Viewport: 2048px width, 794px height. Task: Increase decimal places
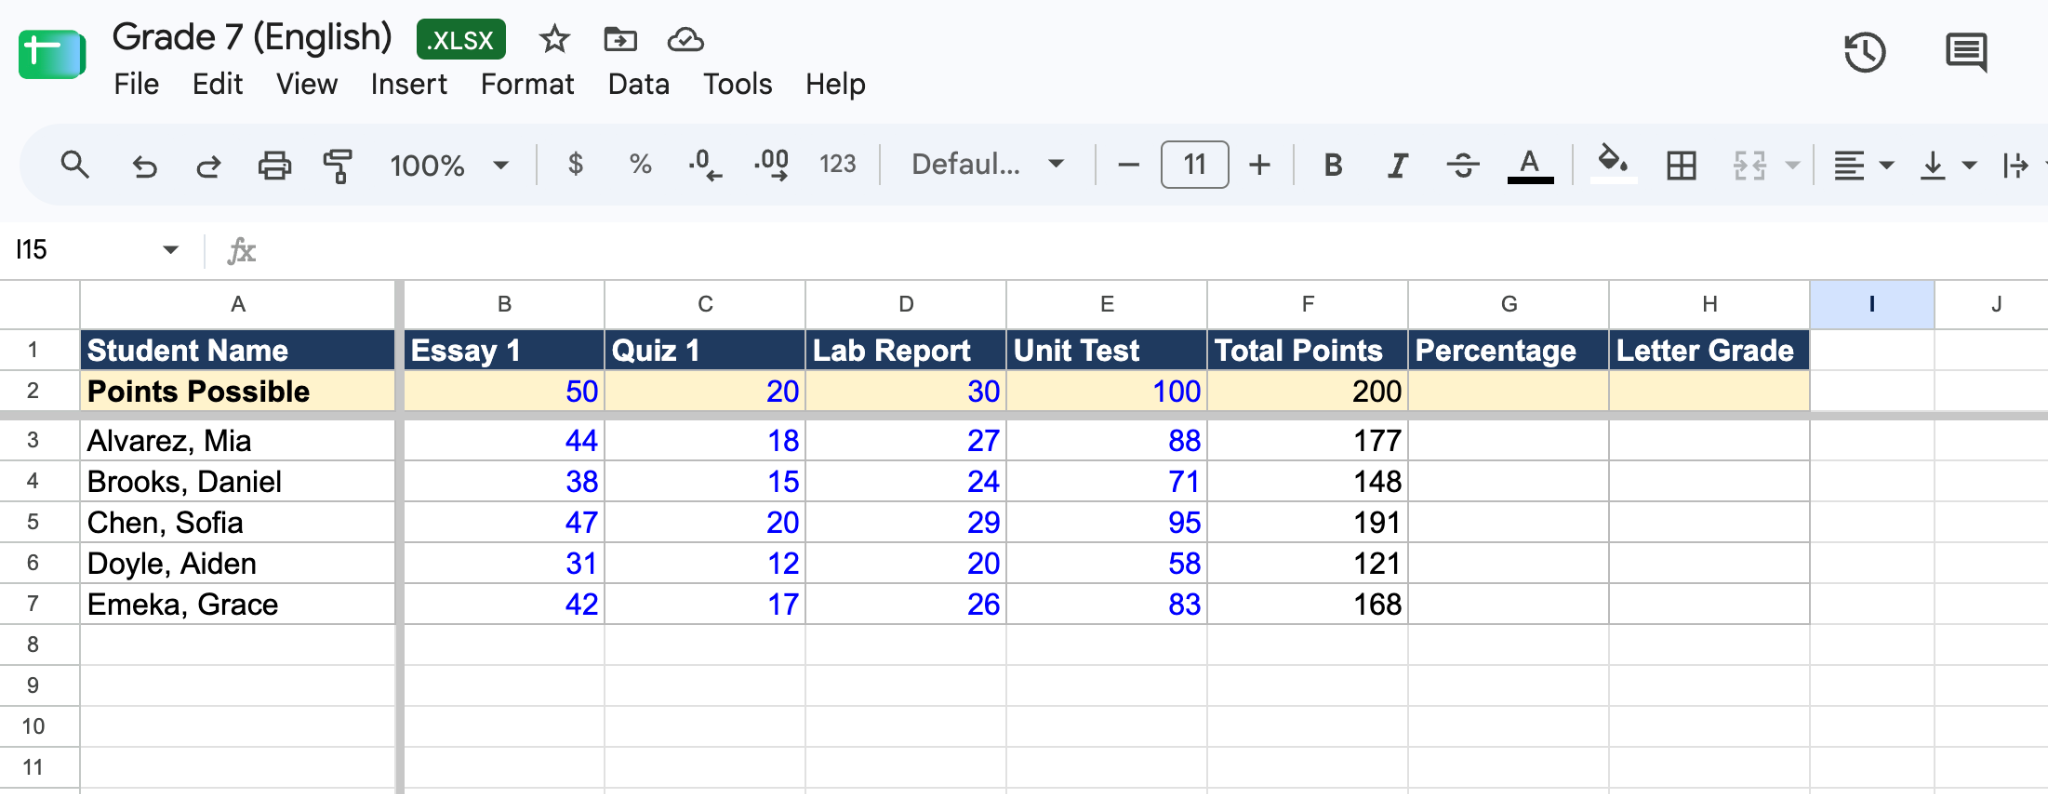[x=771, y=165]
